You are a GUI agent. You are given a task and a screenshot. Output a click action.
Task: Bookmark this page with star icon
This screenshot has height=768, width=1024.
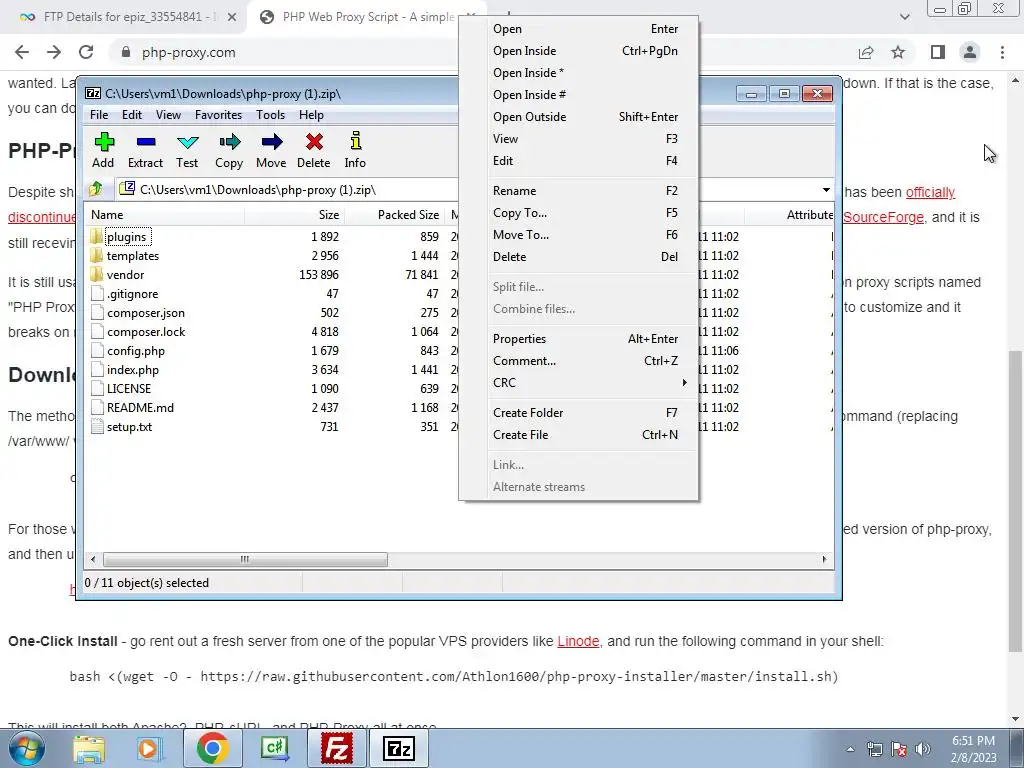click(x=898, y=52)
